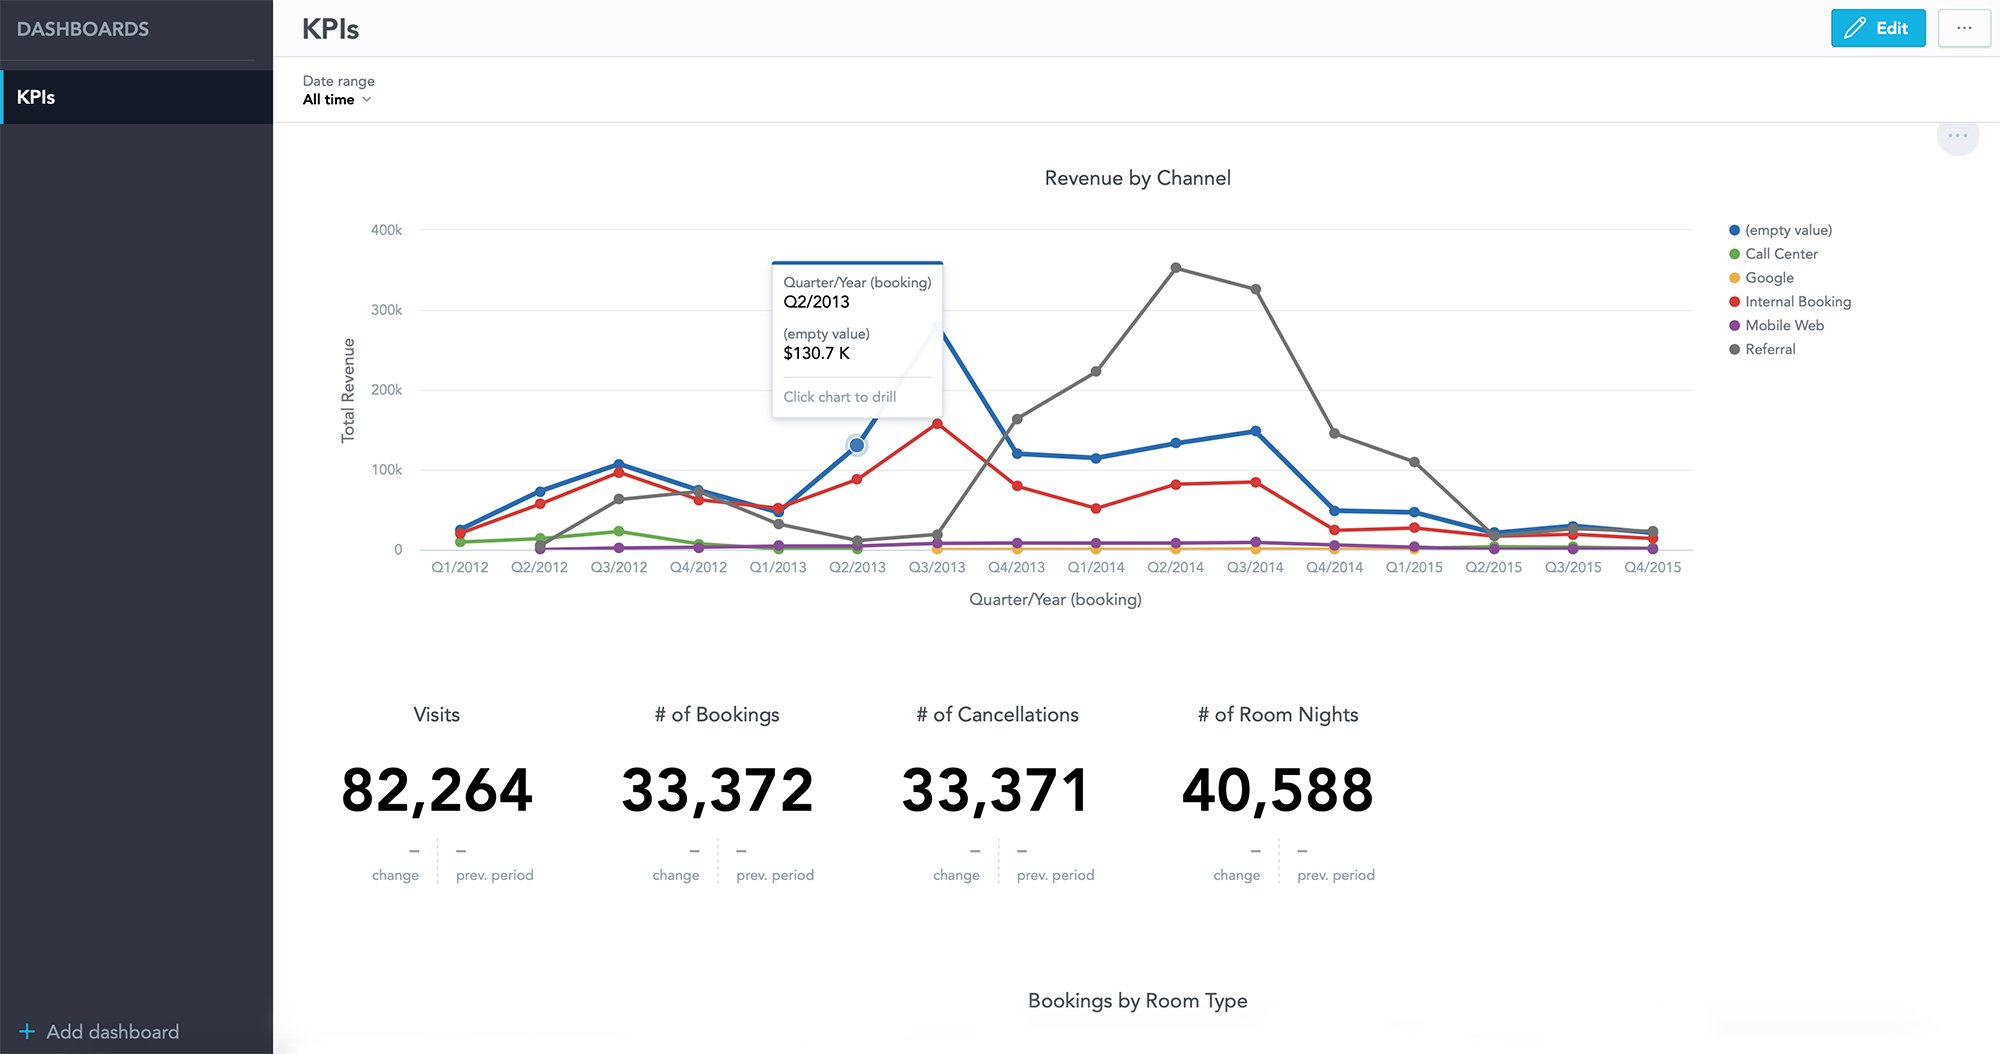
Task: Click the Click chart to drill tooltip
Action: coord(839,396)
